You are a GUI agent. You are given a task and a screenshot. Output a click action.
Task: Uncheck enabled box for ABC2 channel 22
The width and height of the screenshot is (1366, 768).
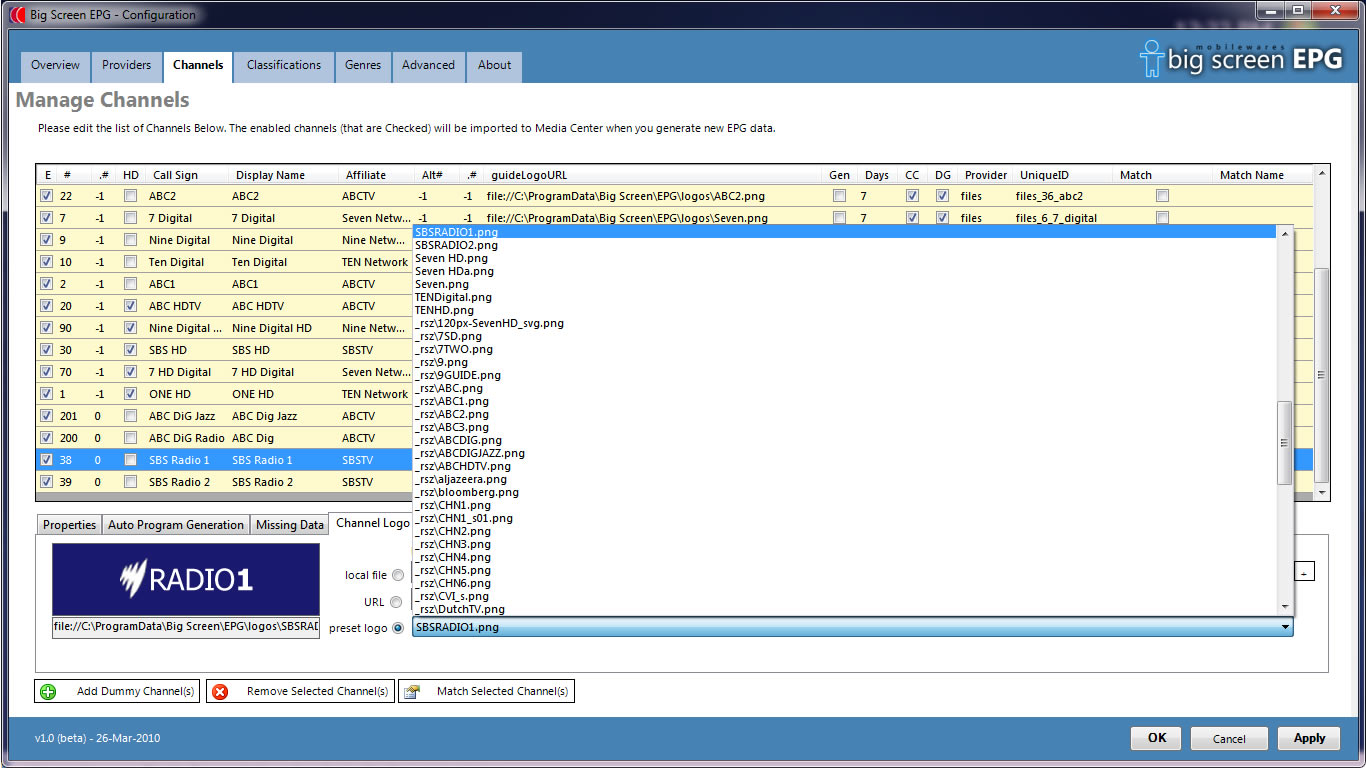[46, 196]
